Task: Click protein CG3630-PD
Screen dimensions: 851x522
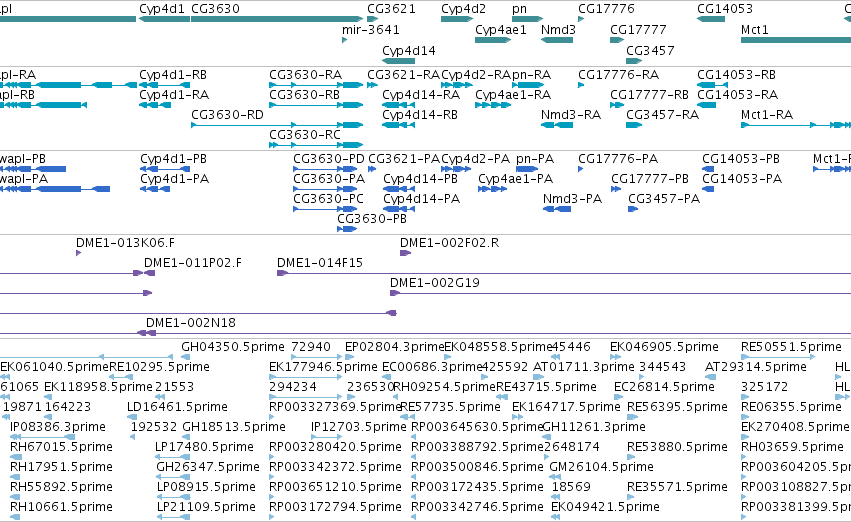Action: (x=329, y=159)
